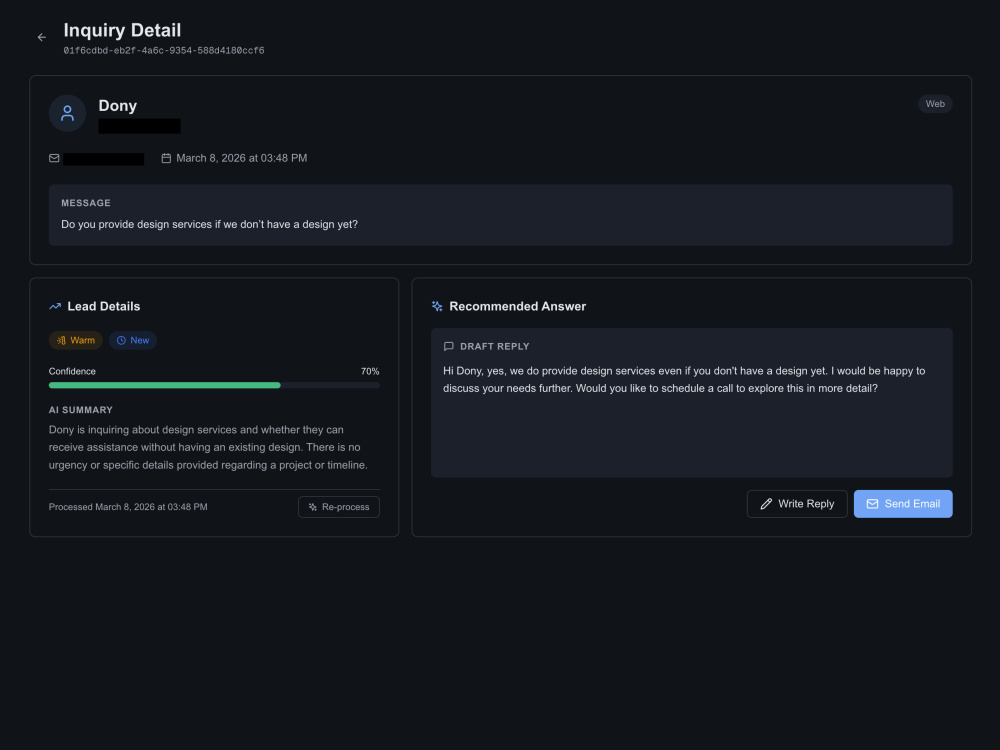Click the calendar icon beside March 8 date
Viewport: 1000px width, 750px height.
coord(166,158)
